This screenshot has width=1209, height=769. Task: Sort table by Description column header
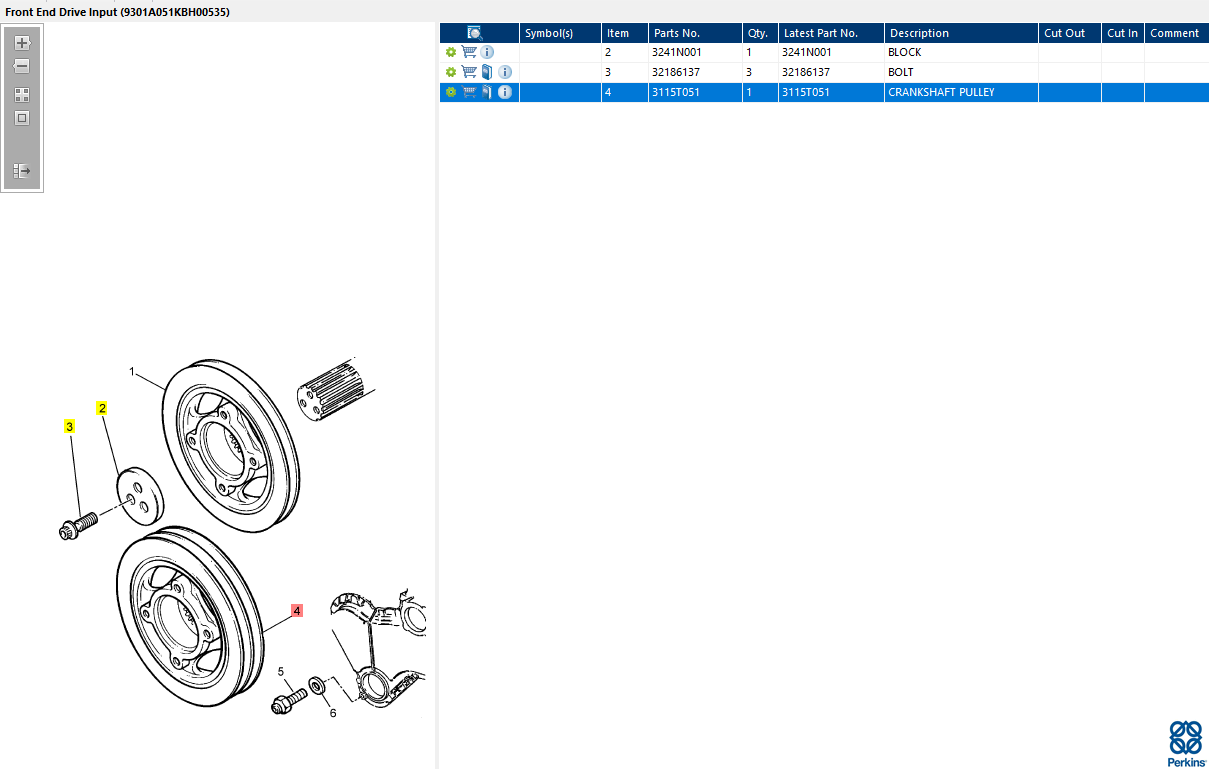tap(960, 33)
